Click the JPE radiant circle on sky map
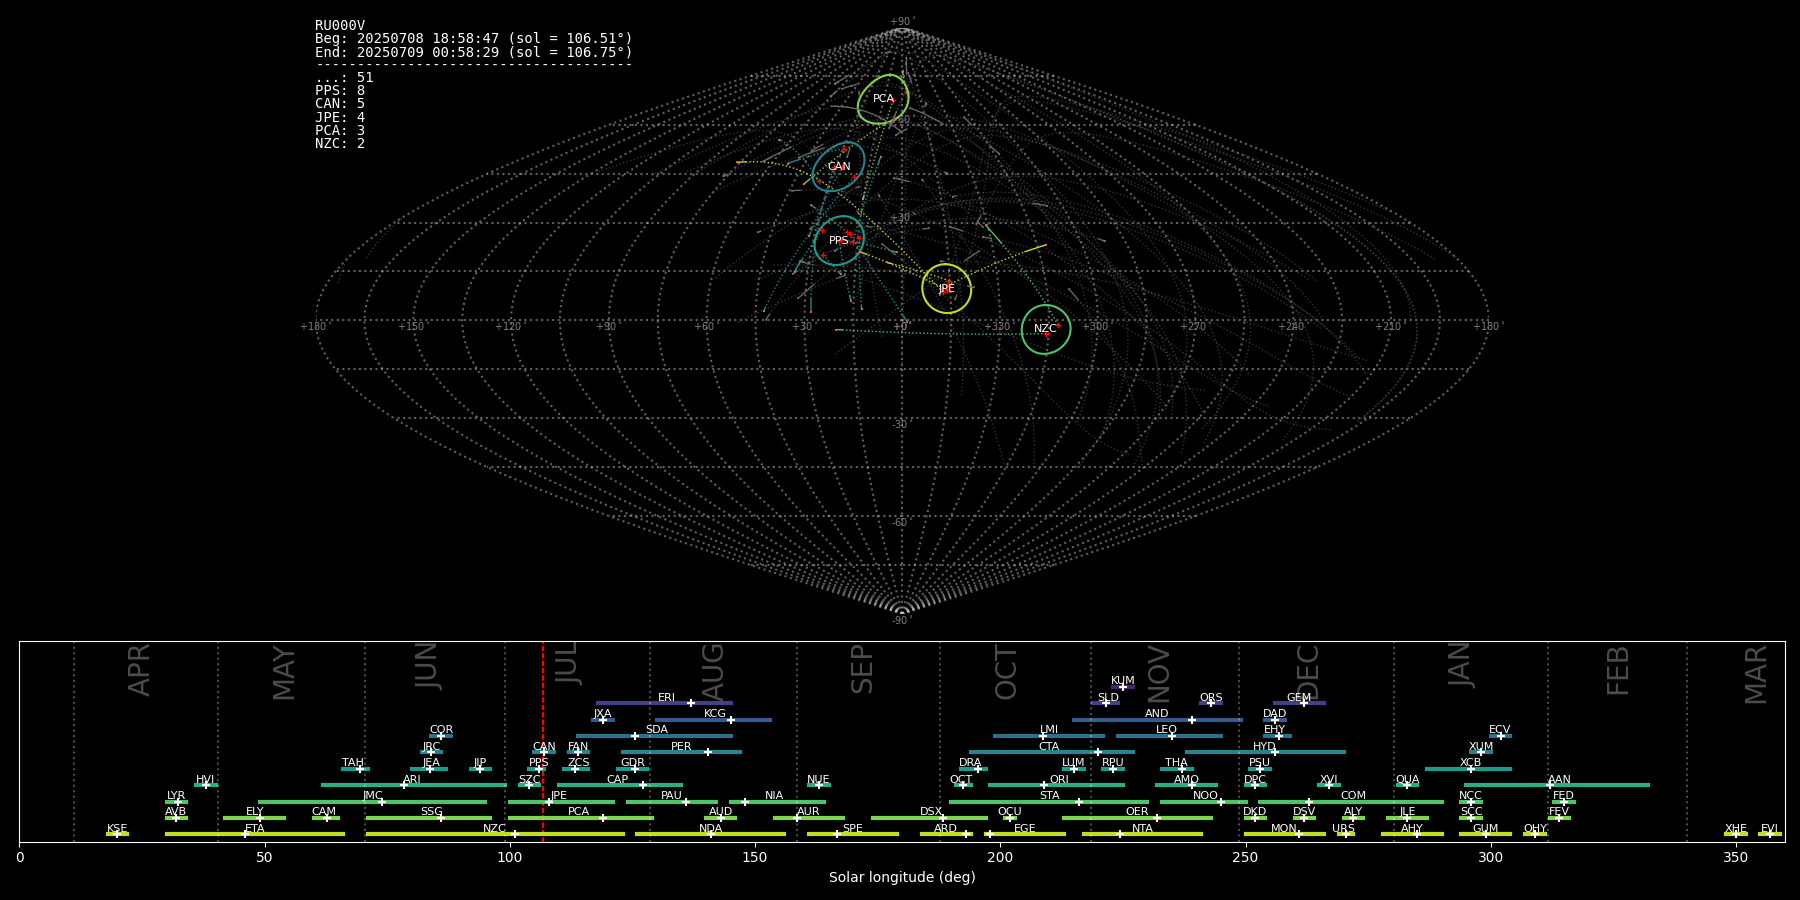The height and width of the screenshot is (900, 1800). [946, 288]
